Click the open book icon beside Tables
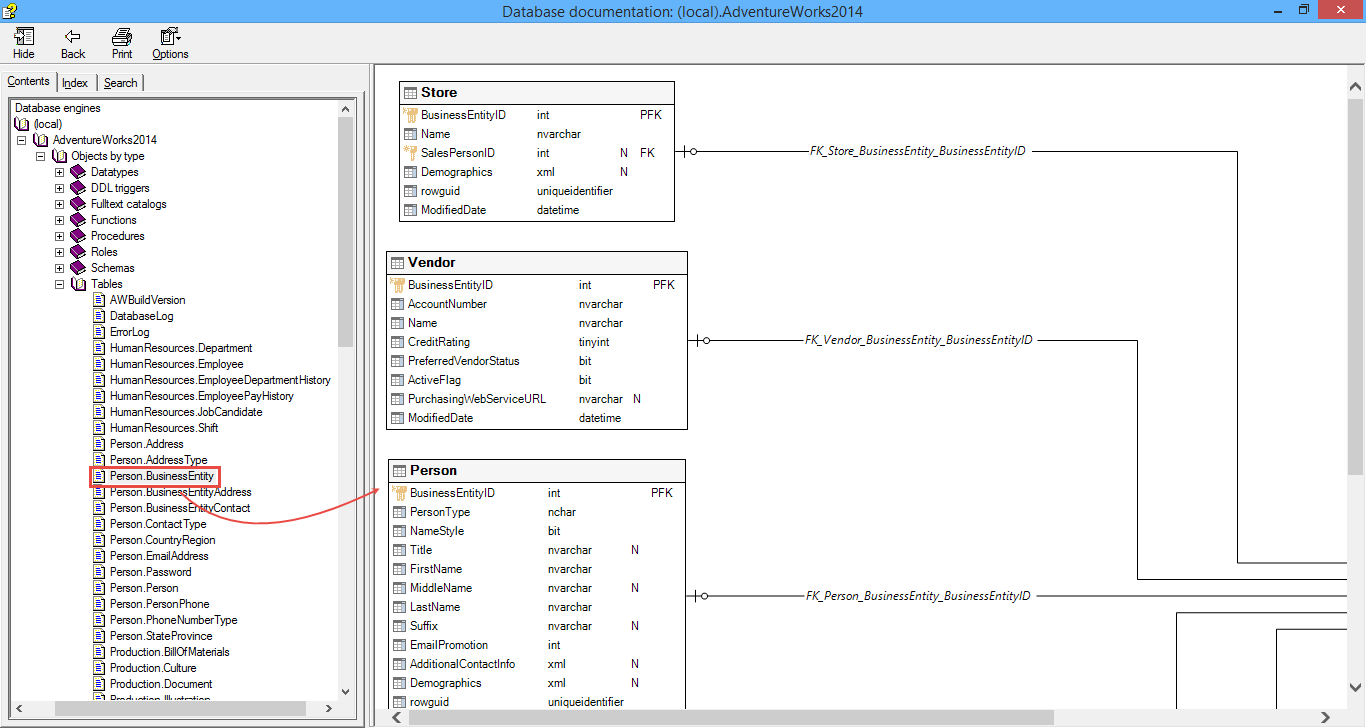Screen dimensions: 1366x728 [x=79, y=284]
